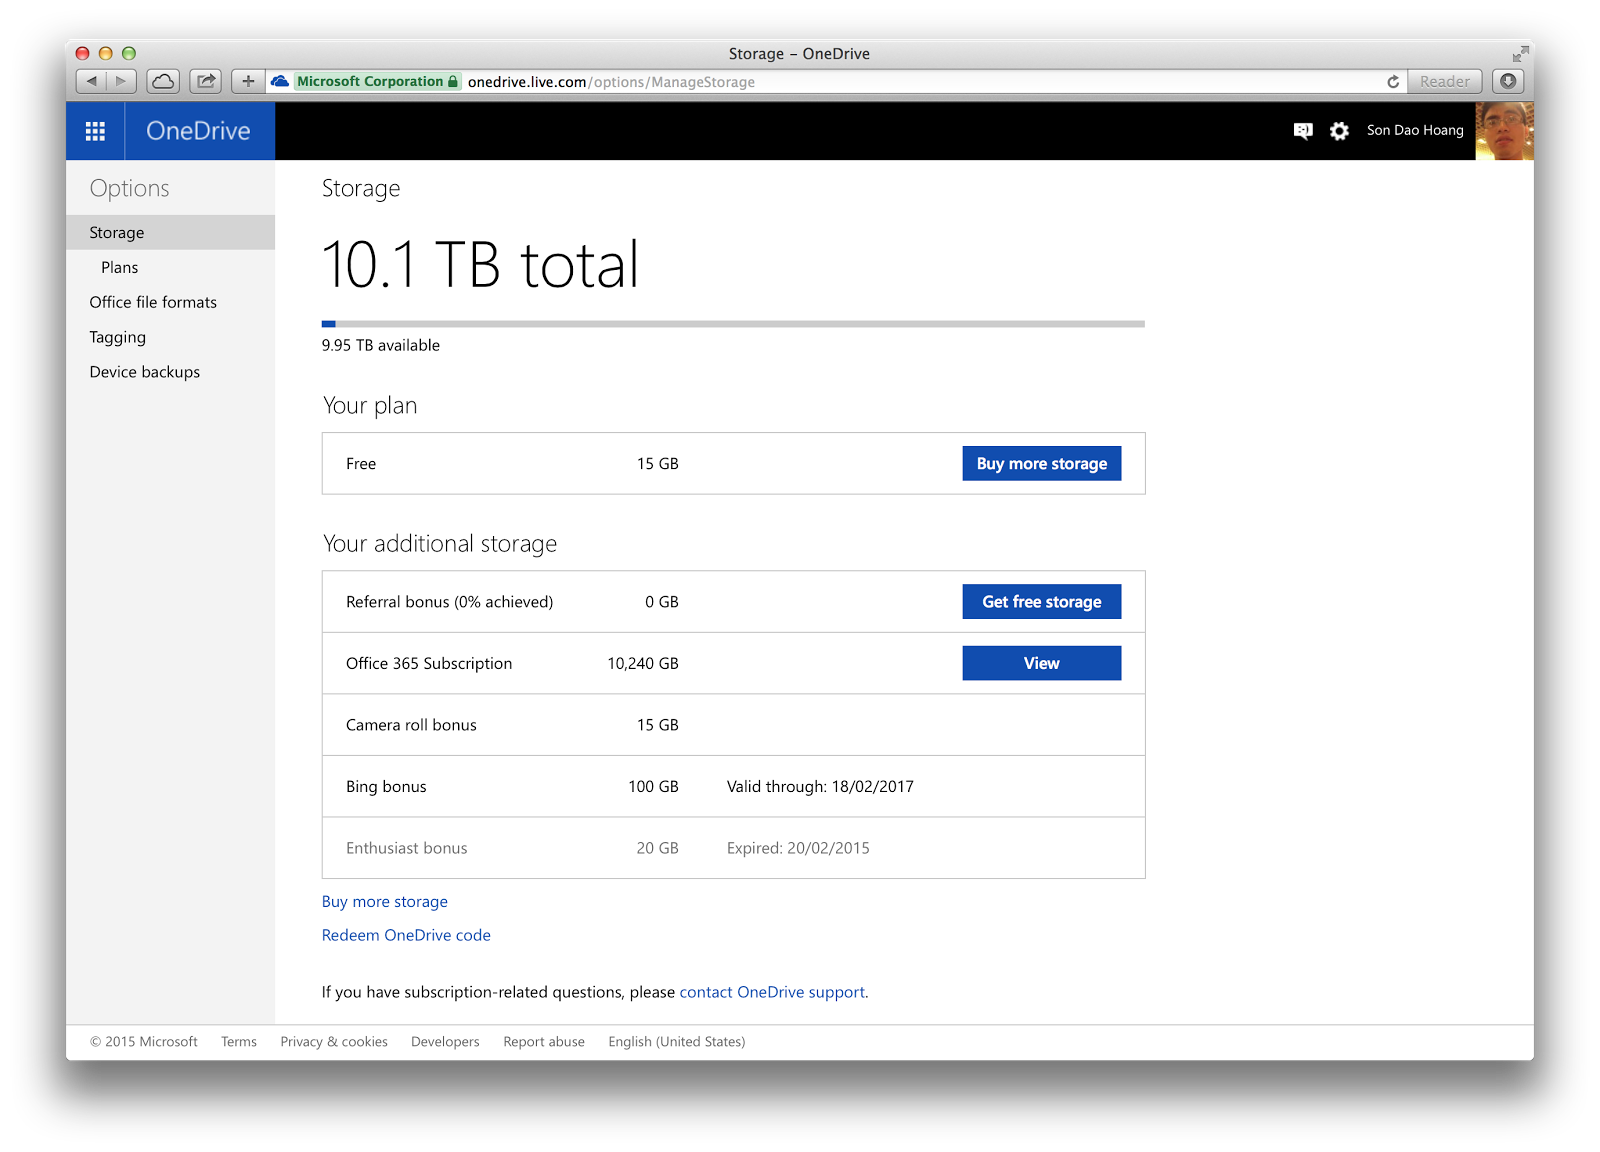Image resolution: width=1600 pixels, height=1152 pixels.
Task: Contact OneDrive support via link
Action: tap(772, 992)
